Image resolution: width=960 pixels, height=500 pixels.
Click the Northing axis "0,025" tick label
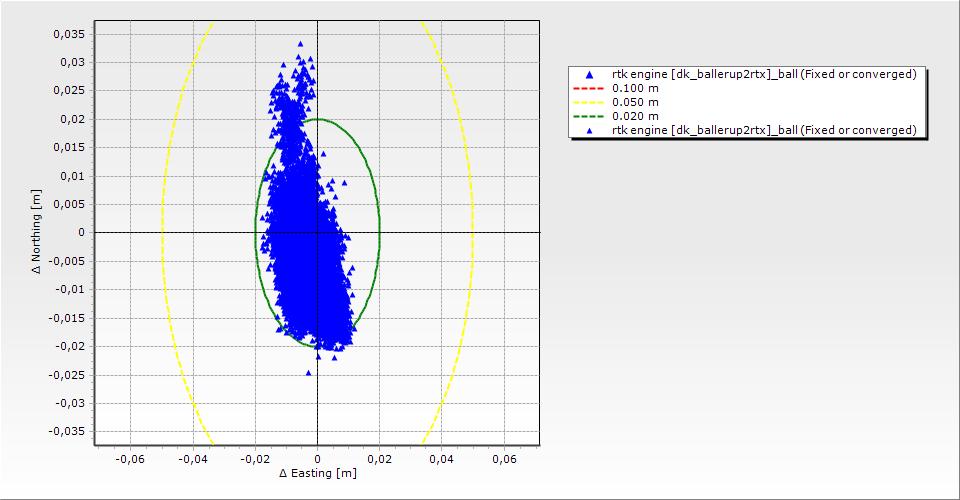coord(69,91)
